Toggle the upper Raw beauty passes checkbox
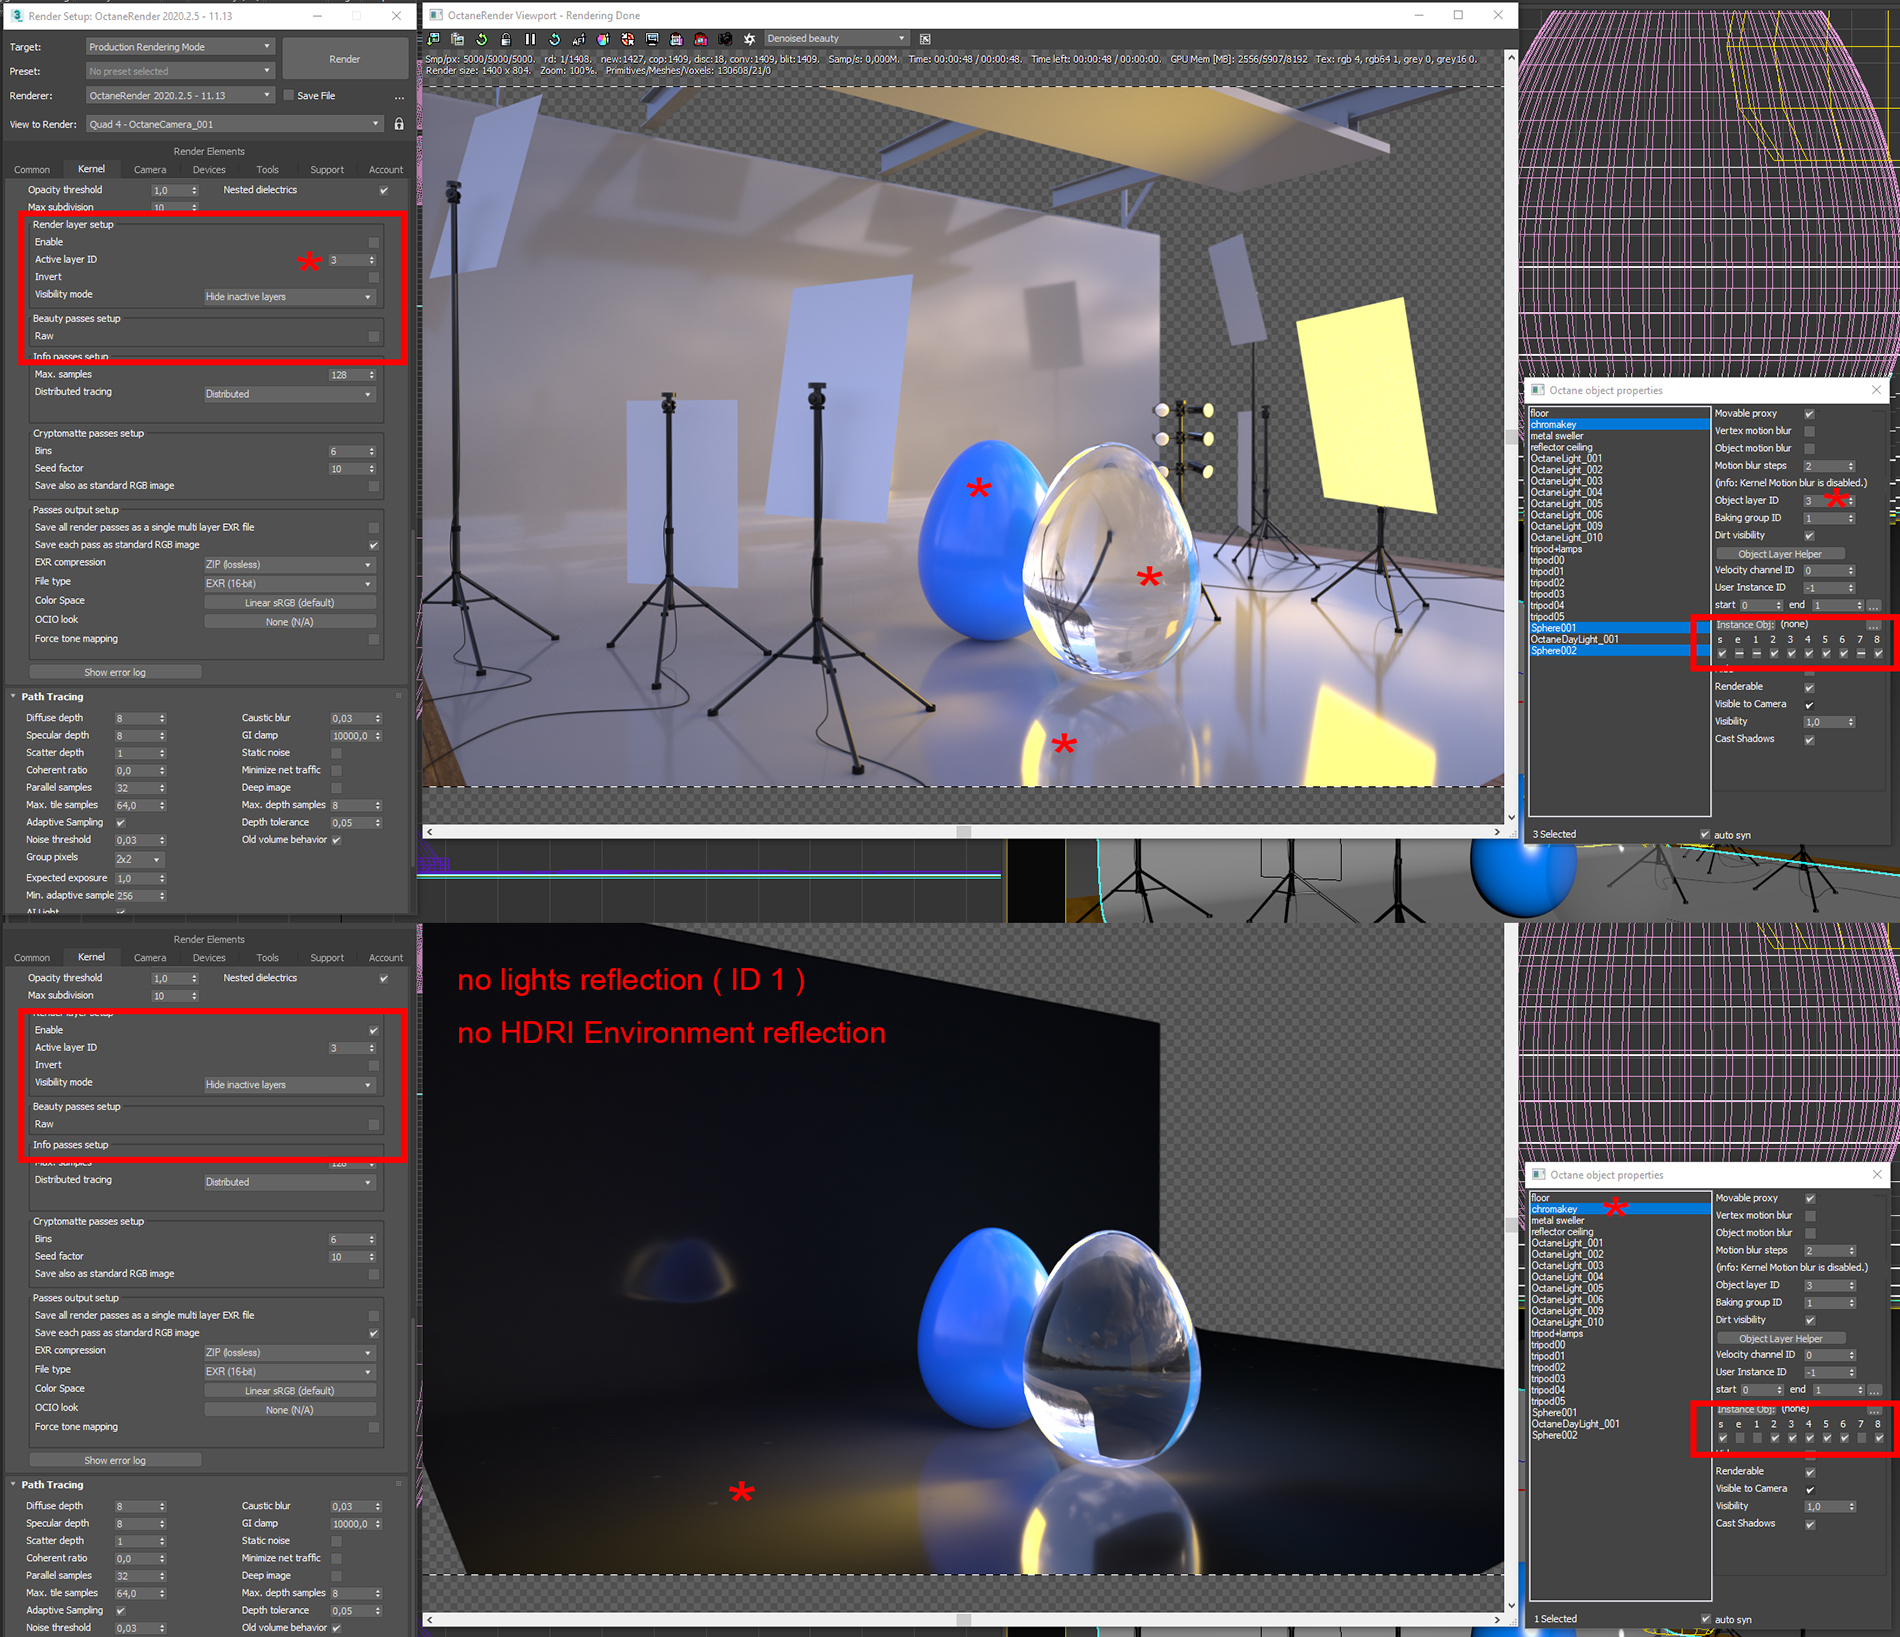1900x1637 pixels. 374,337
